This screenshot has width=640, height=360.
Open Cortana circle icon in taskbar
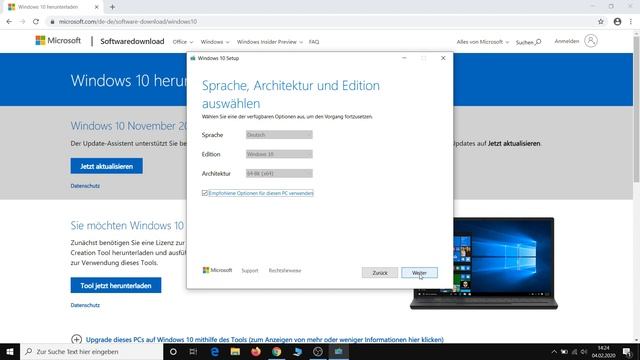pos(173,351)
